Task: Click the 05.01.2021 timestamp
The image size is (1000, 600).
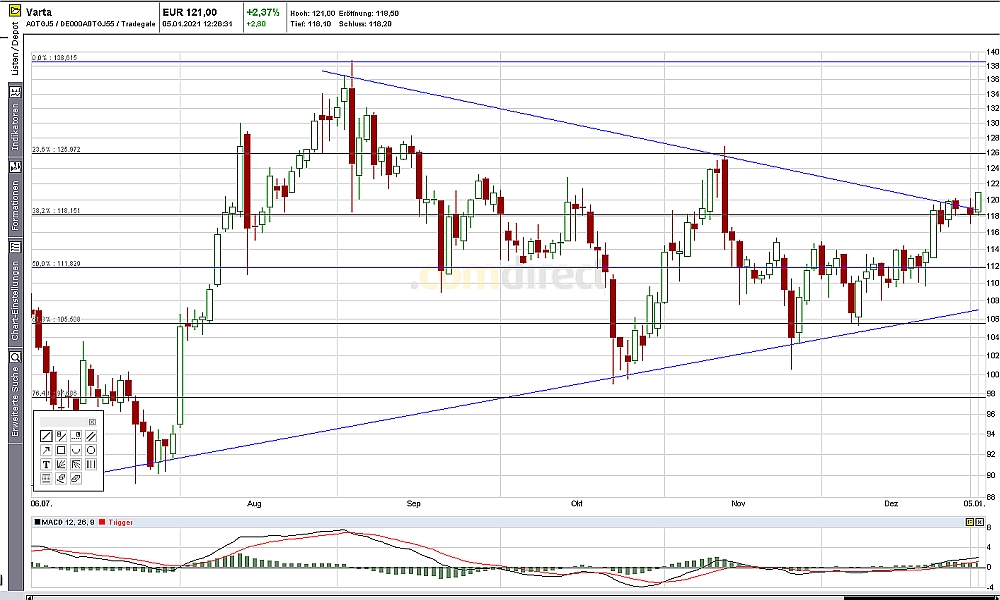Action: point(196,24)
